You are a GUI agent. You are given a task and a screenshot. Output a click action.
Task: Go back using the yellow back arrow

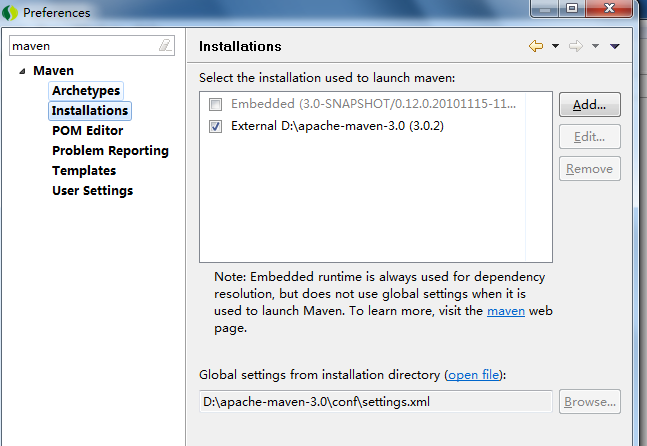(536, 46)
